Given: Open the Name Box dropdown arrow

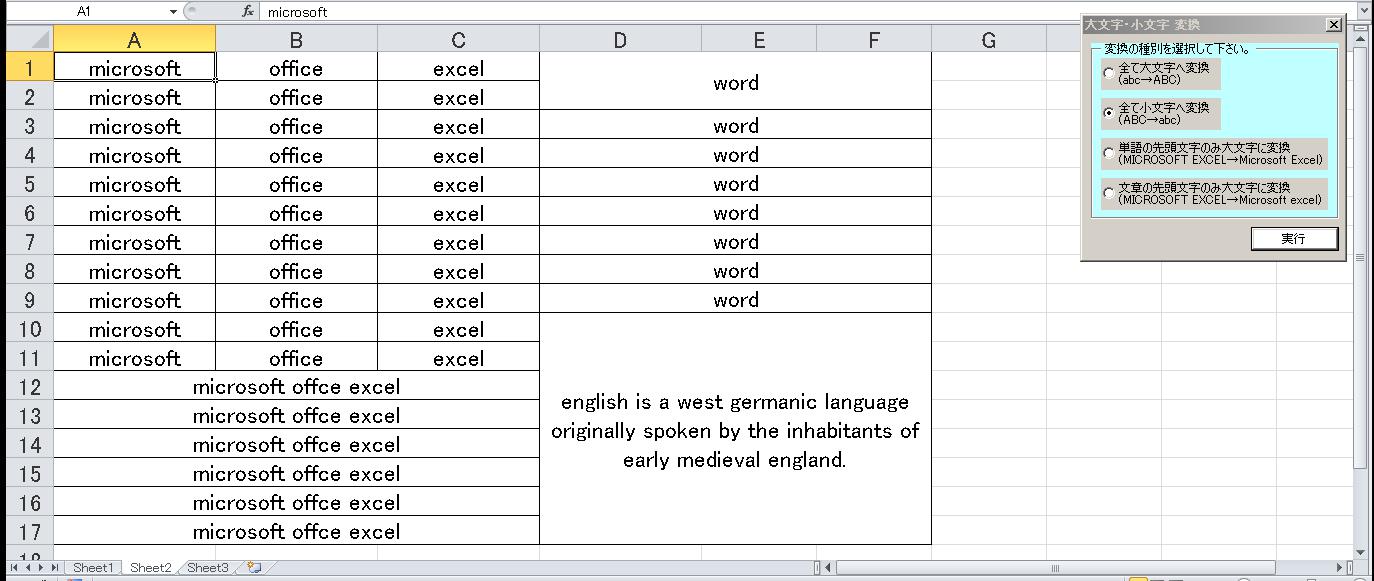Looking at the screenshot, I should pos(173,12).
